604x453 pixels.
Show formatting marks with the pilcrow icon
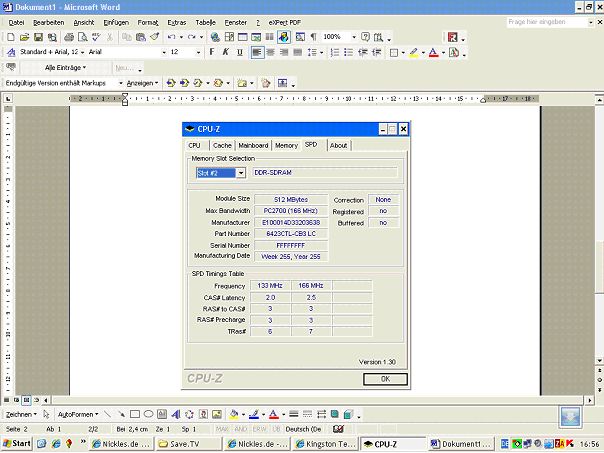pyautogui.click(x=314, y=37)
